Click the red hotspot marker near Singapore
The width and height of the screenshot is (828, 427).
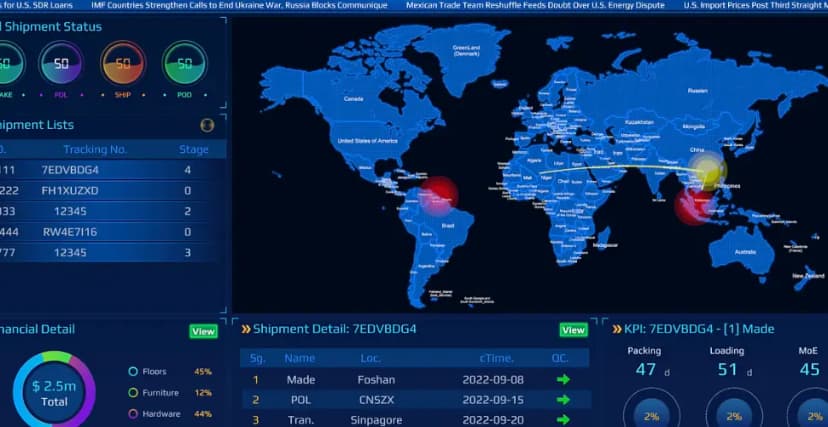click(692, 206)
